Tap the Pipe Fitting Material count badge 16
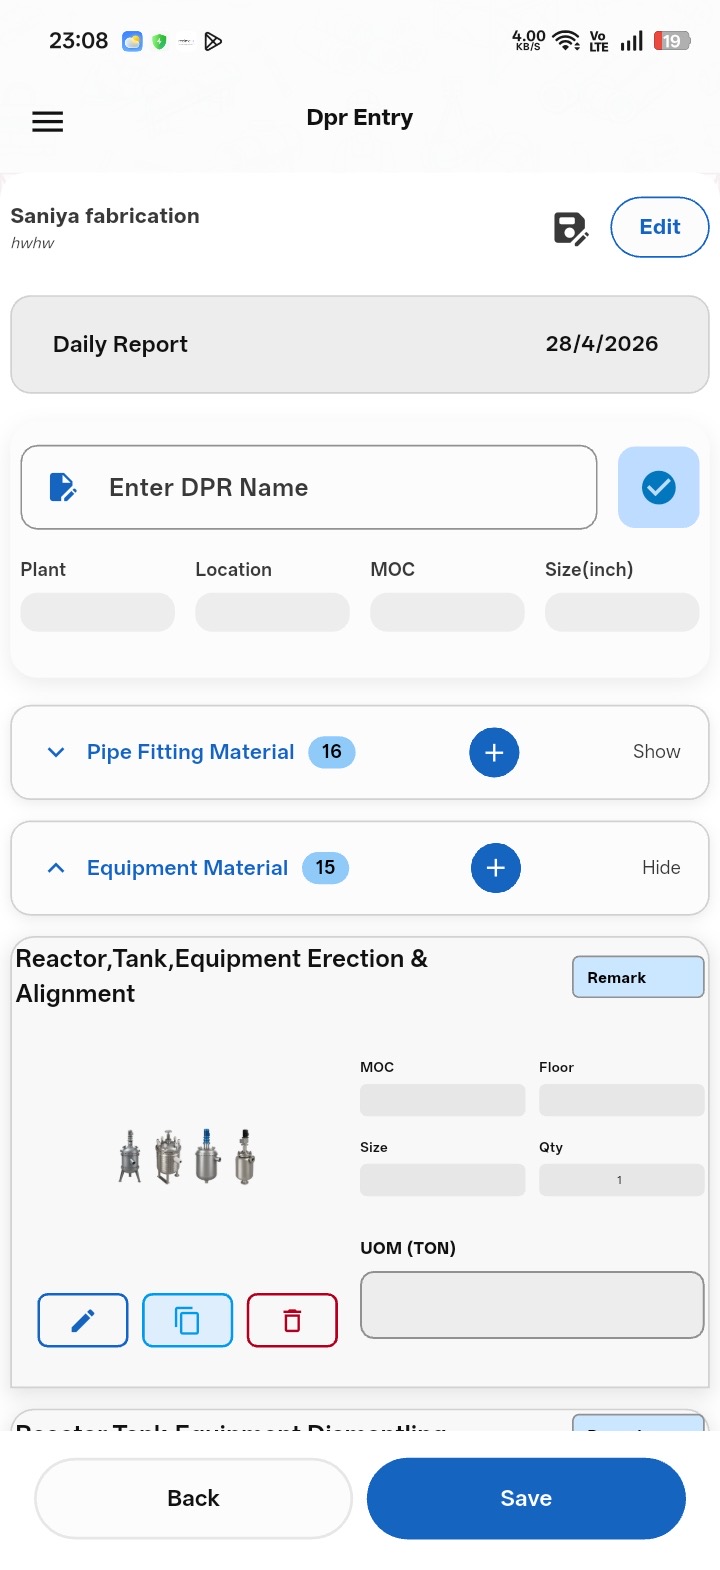720x1570 pixels. (332, 752)
